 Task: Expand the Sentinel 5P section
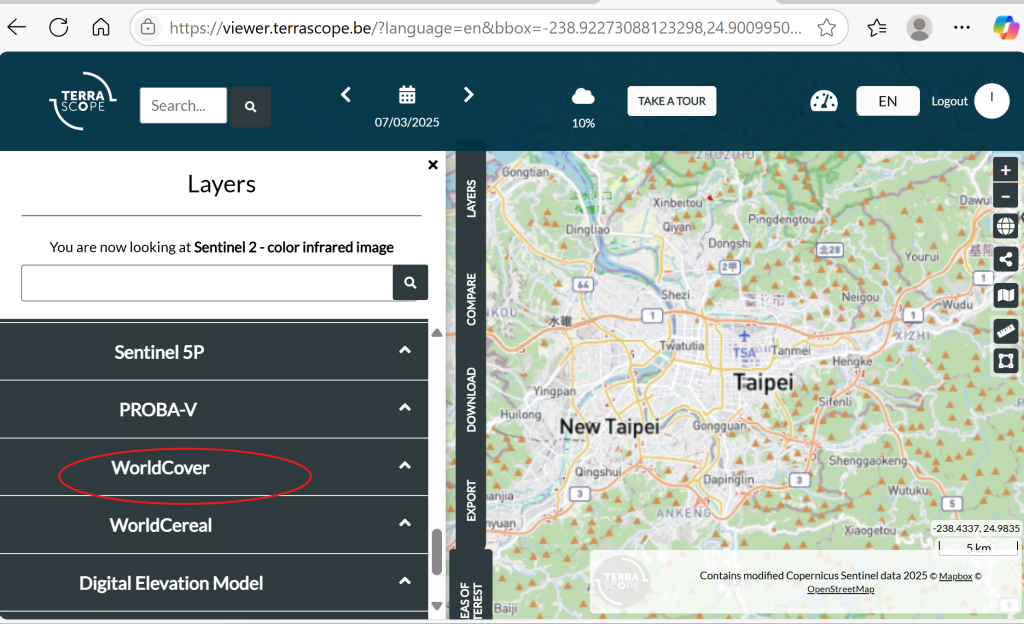(x=214, y=352)
